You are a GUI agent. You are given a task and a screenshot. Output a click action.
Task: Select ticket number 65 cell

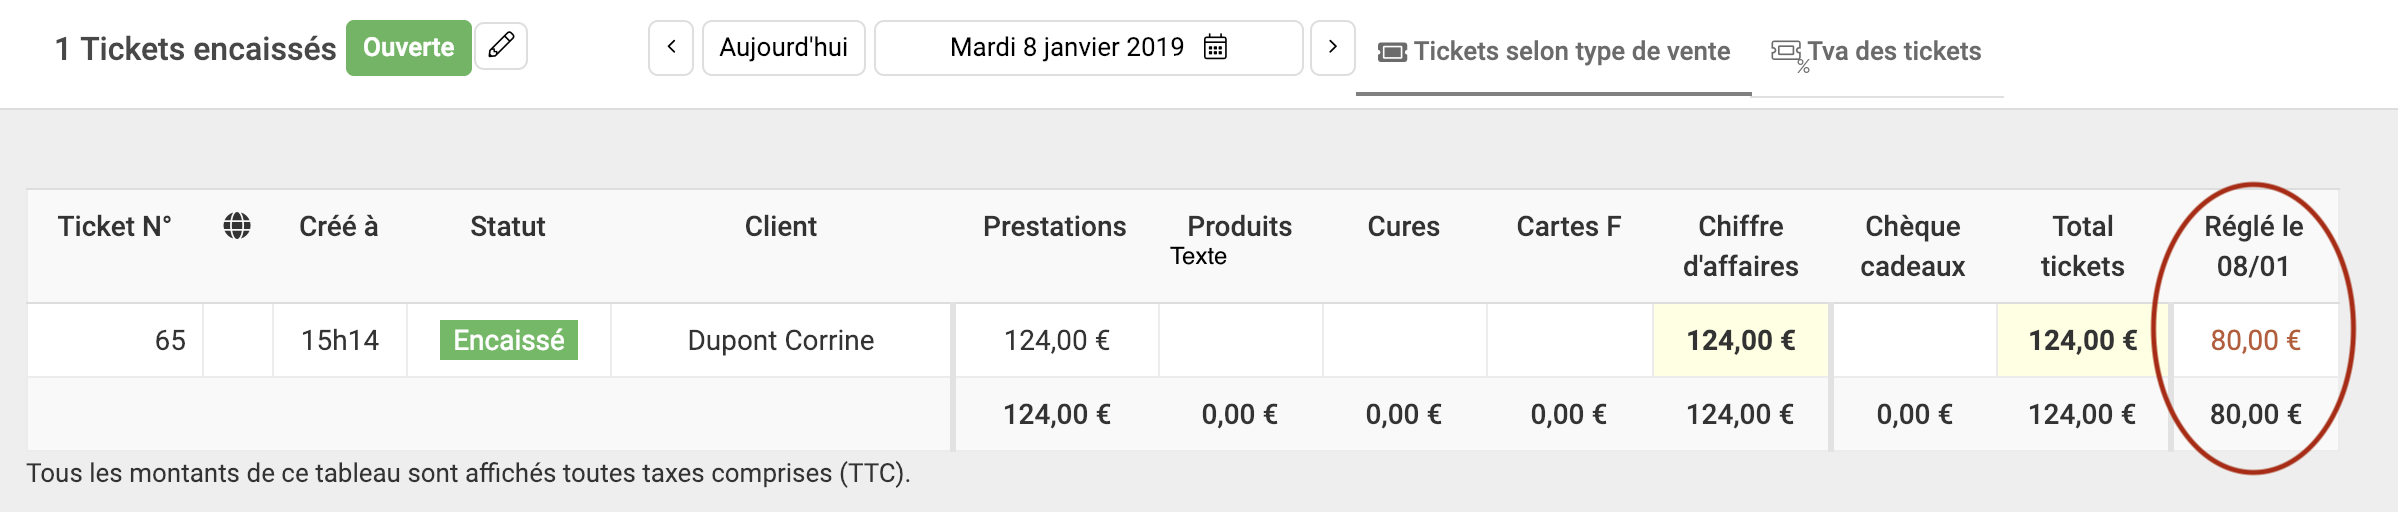tap(115, 340)
